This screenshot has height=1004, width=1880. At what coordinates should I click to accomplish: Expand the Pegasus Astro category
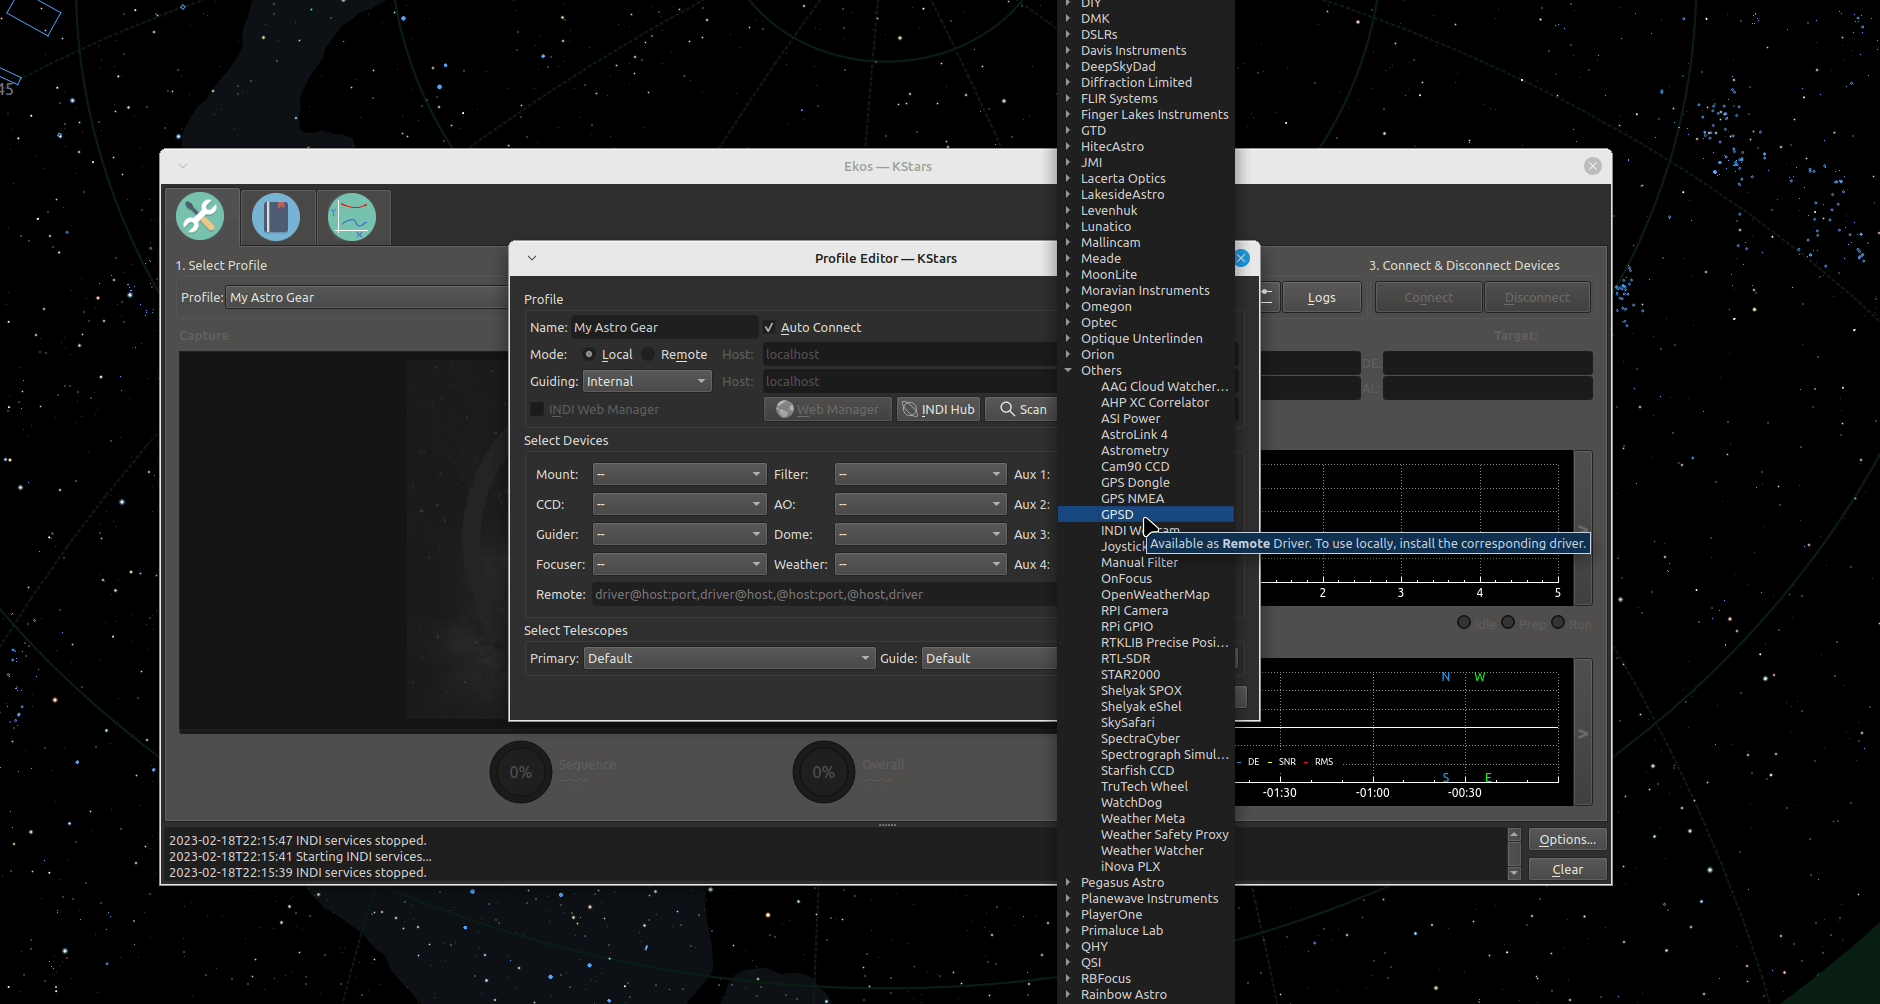point(1068,882)
